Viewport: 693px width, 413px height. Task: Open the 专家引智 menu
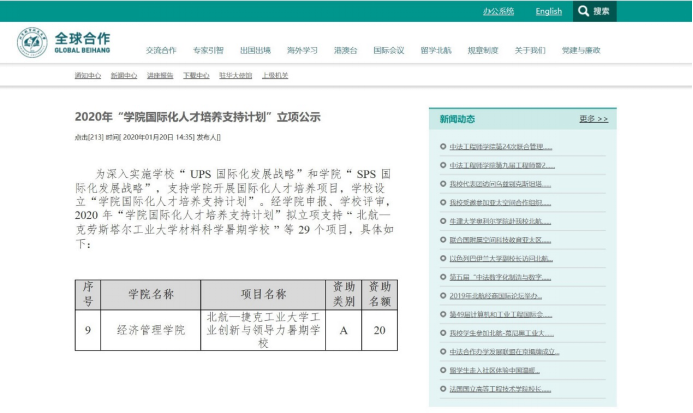coord(208,50)
